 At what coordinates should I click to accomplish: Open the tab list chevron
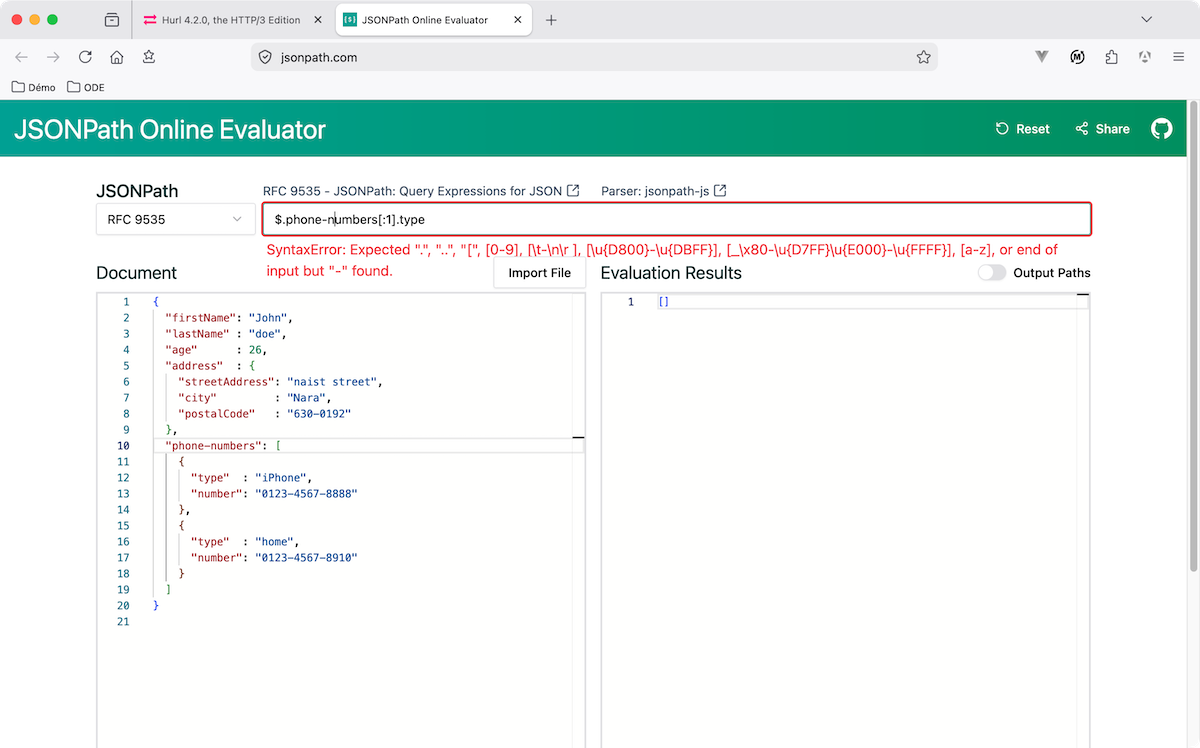(x=1146, y=19)
